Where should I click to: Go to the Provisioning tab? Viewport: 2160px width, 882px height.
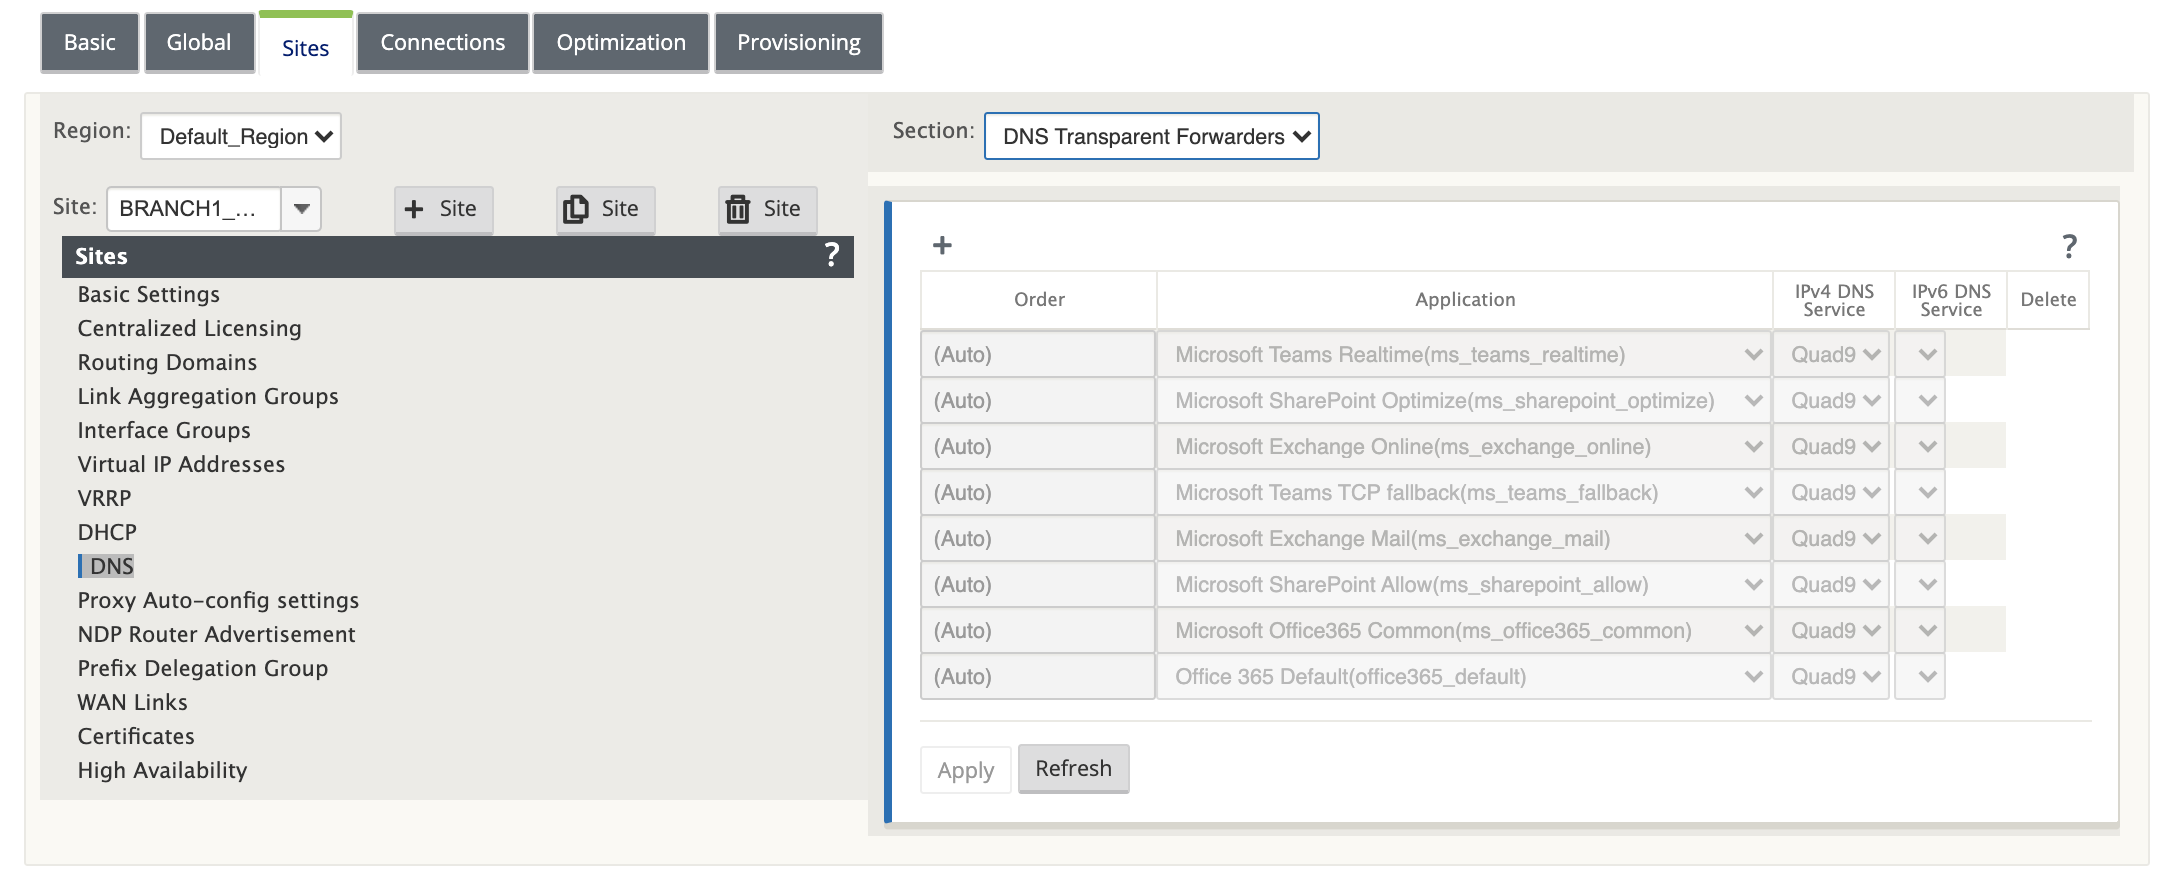[x=799, y=43]
